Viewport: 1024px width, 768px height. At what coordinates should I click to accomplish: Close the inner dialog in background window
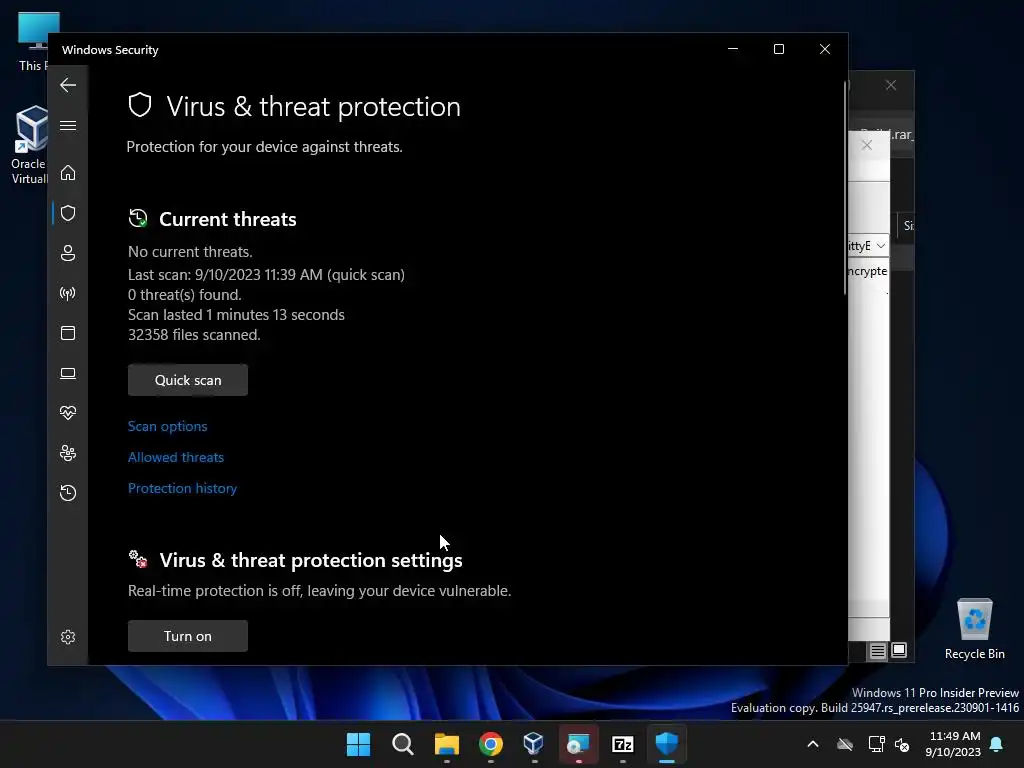pos(867,145)
